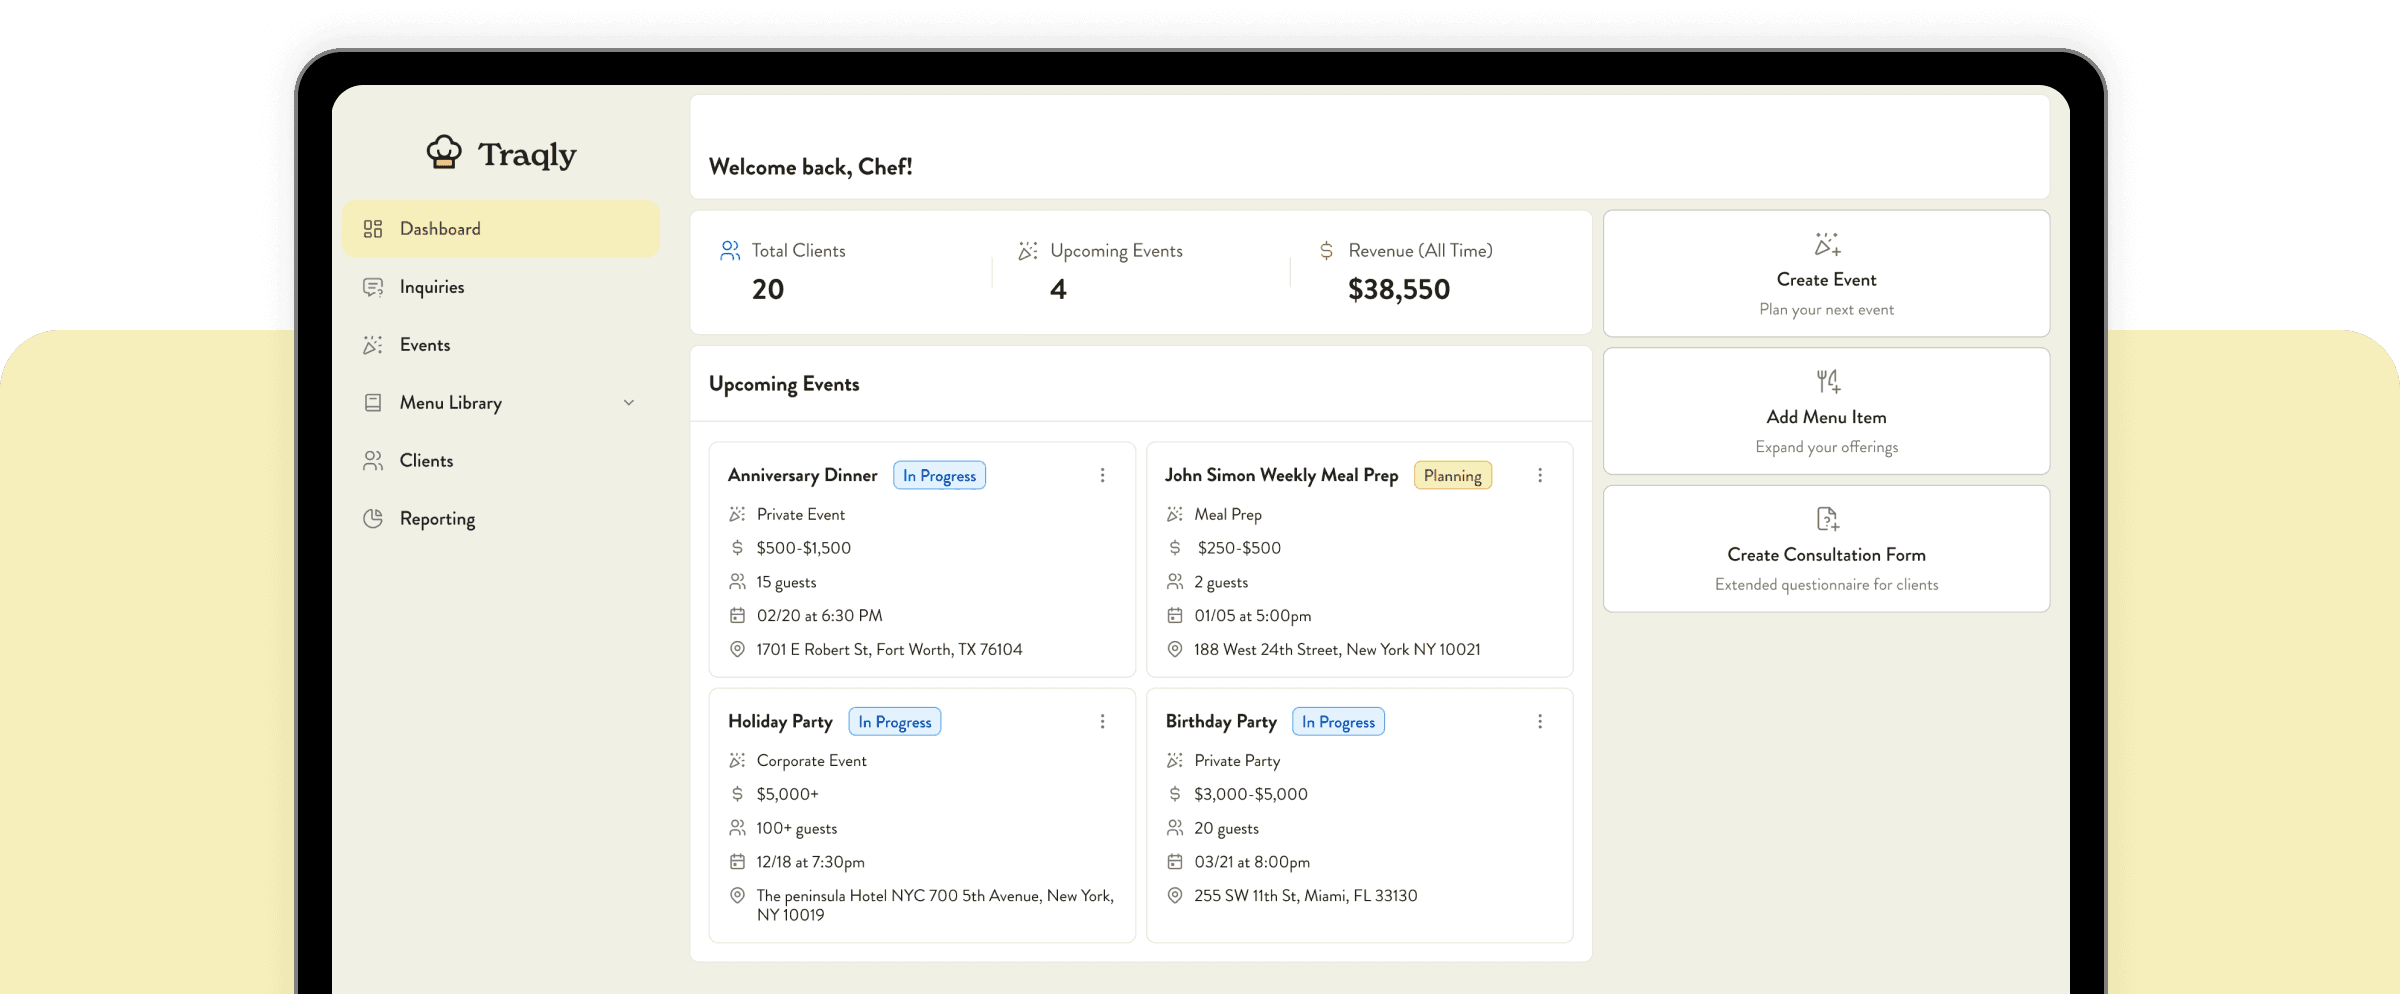
Task: Click the Clients people icon in sidebar
Action: (373, 460)
